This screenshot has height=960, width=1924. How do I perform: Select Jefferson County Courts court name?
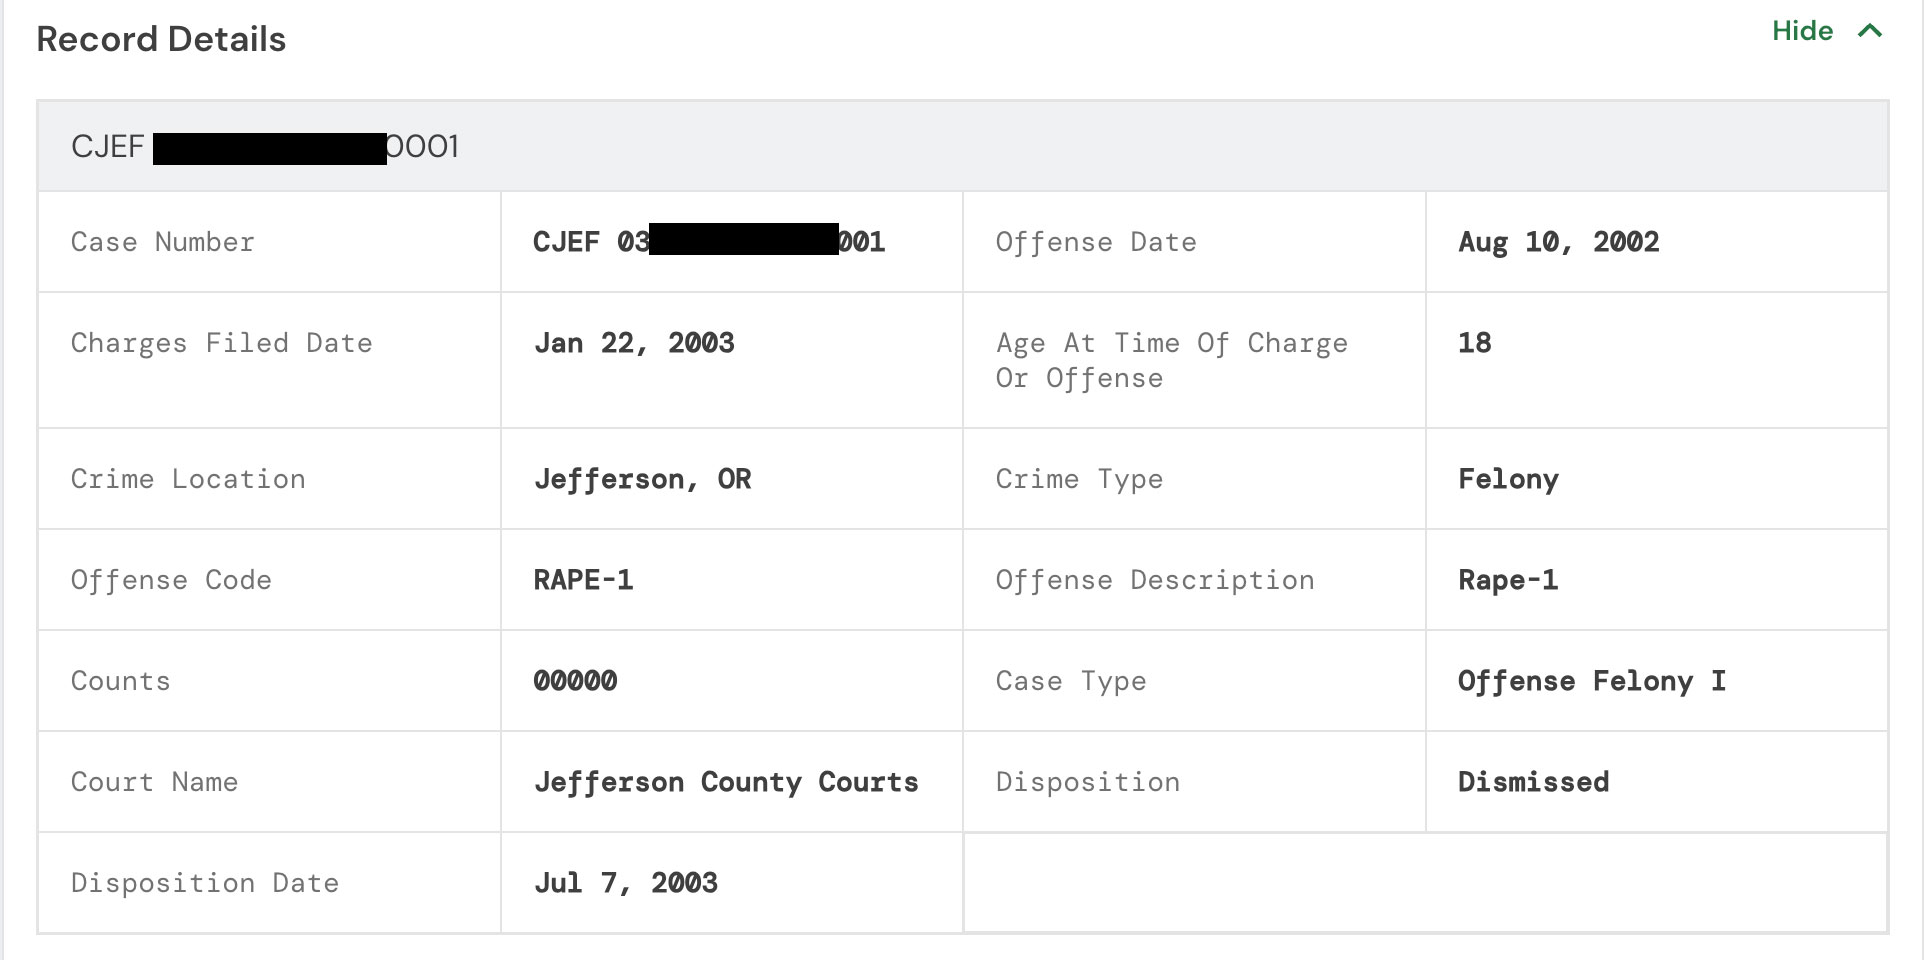pos(727,782)
